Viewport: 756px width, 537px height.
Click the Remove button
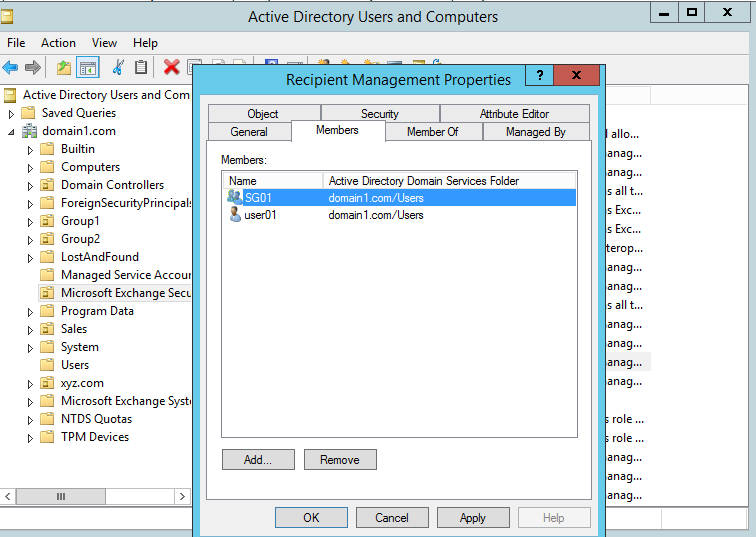pyautogui.click(x=340, y=459)
